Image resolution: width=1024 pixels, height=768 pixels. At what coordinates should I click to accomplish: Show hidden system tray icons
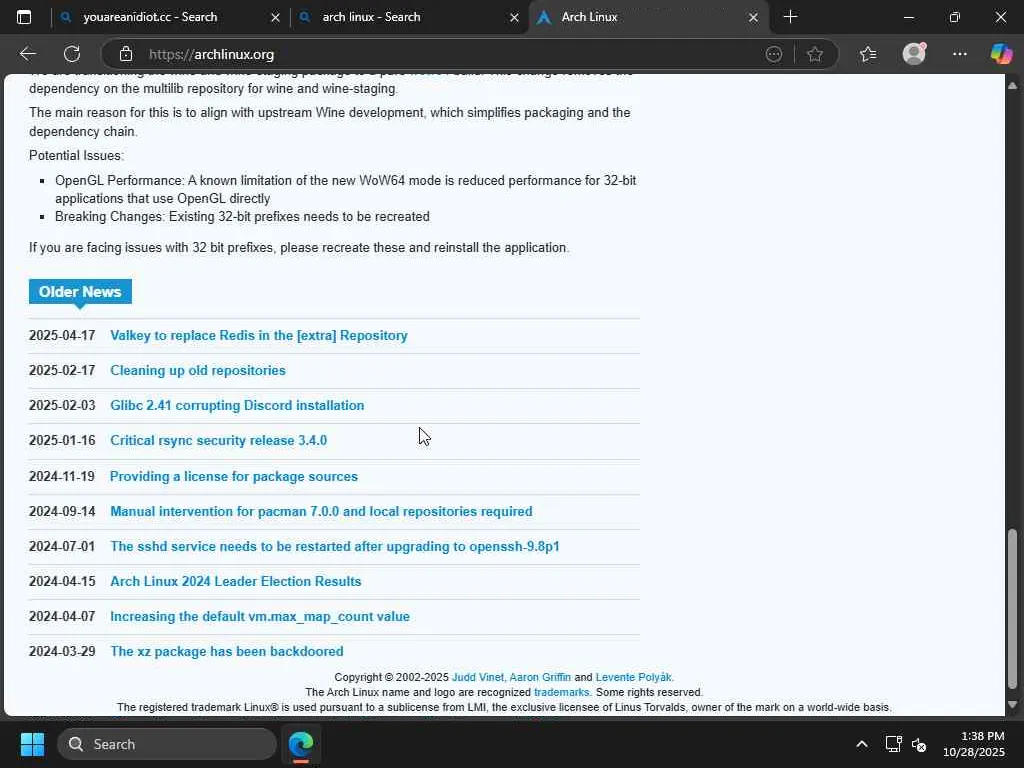click(x=862, y=744)
